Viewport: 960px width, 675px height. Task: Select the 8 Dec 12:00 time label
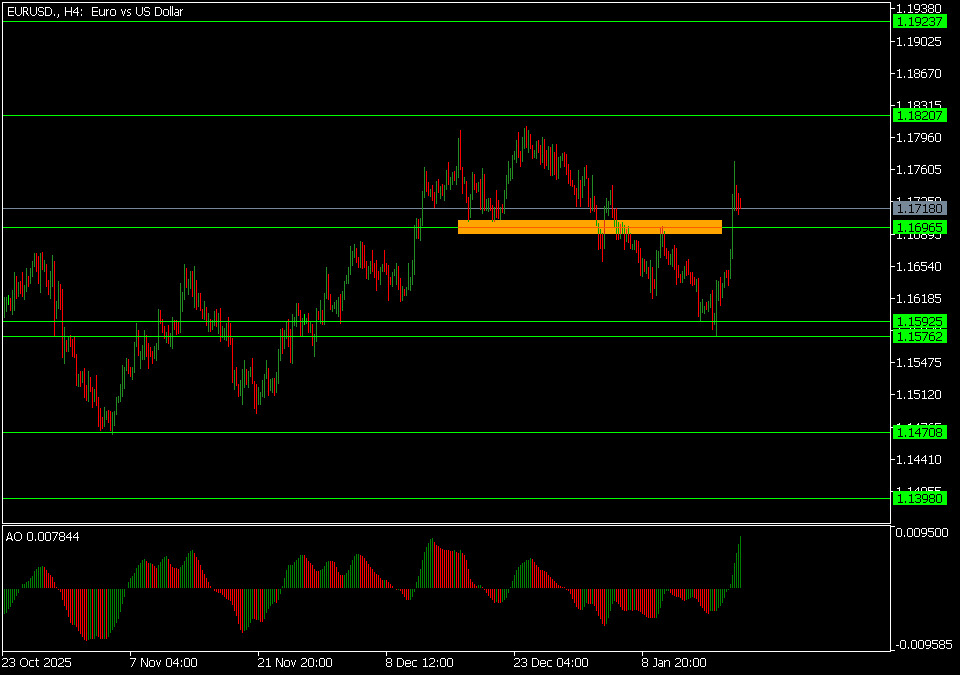420,662
